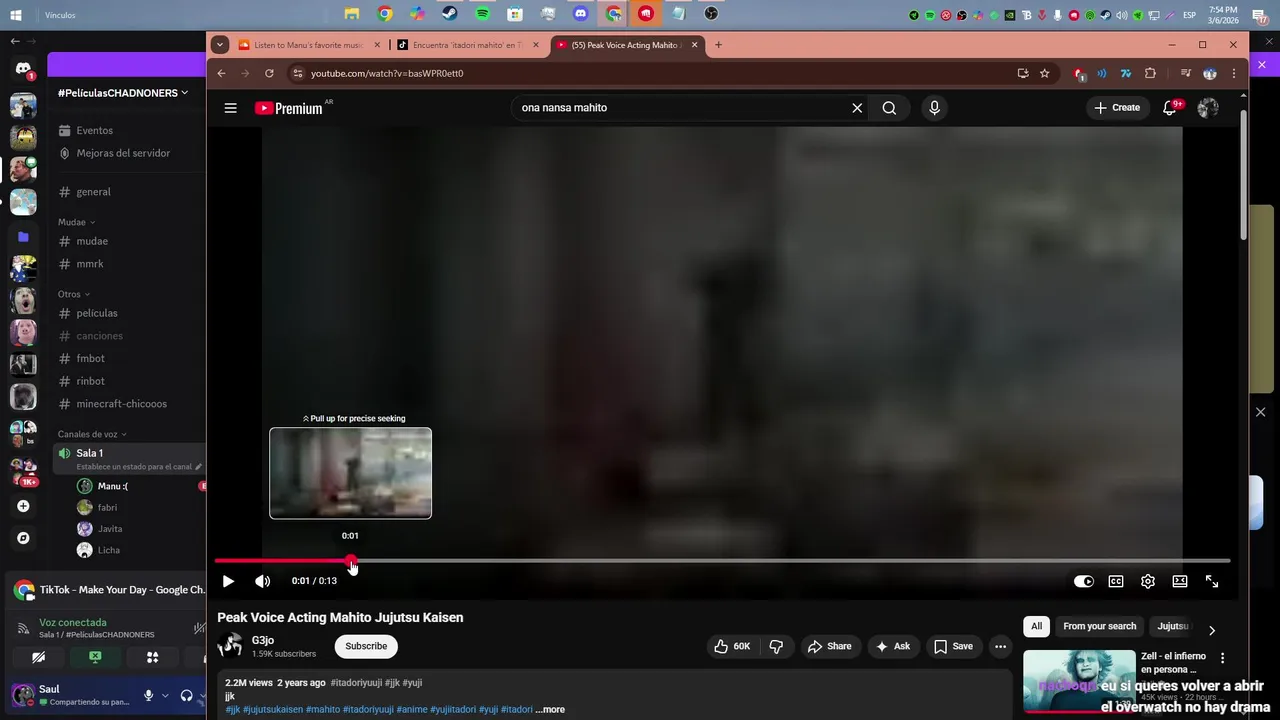Select the From your search chip
This screenshot has height=720, width=1280.
point(1099,626)
